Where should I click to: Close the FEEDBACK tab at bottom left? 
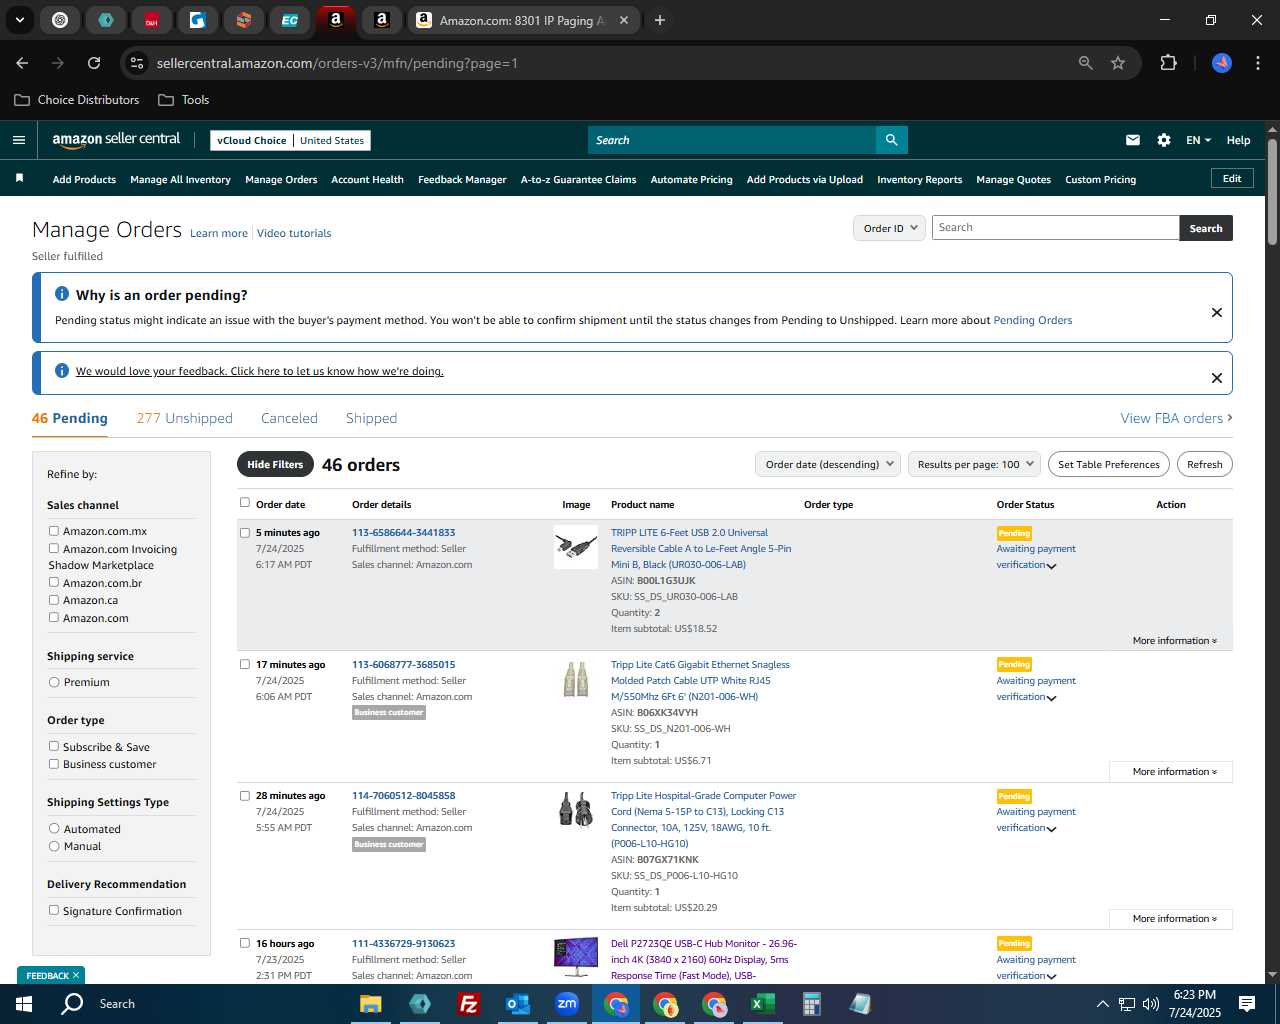[76, 975]
